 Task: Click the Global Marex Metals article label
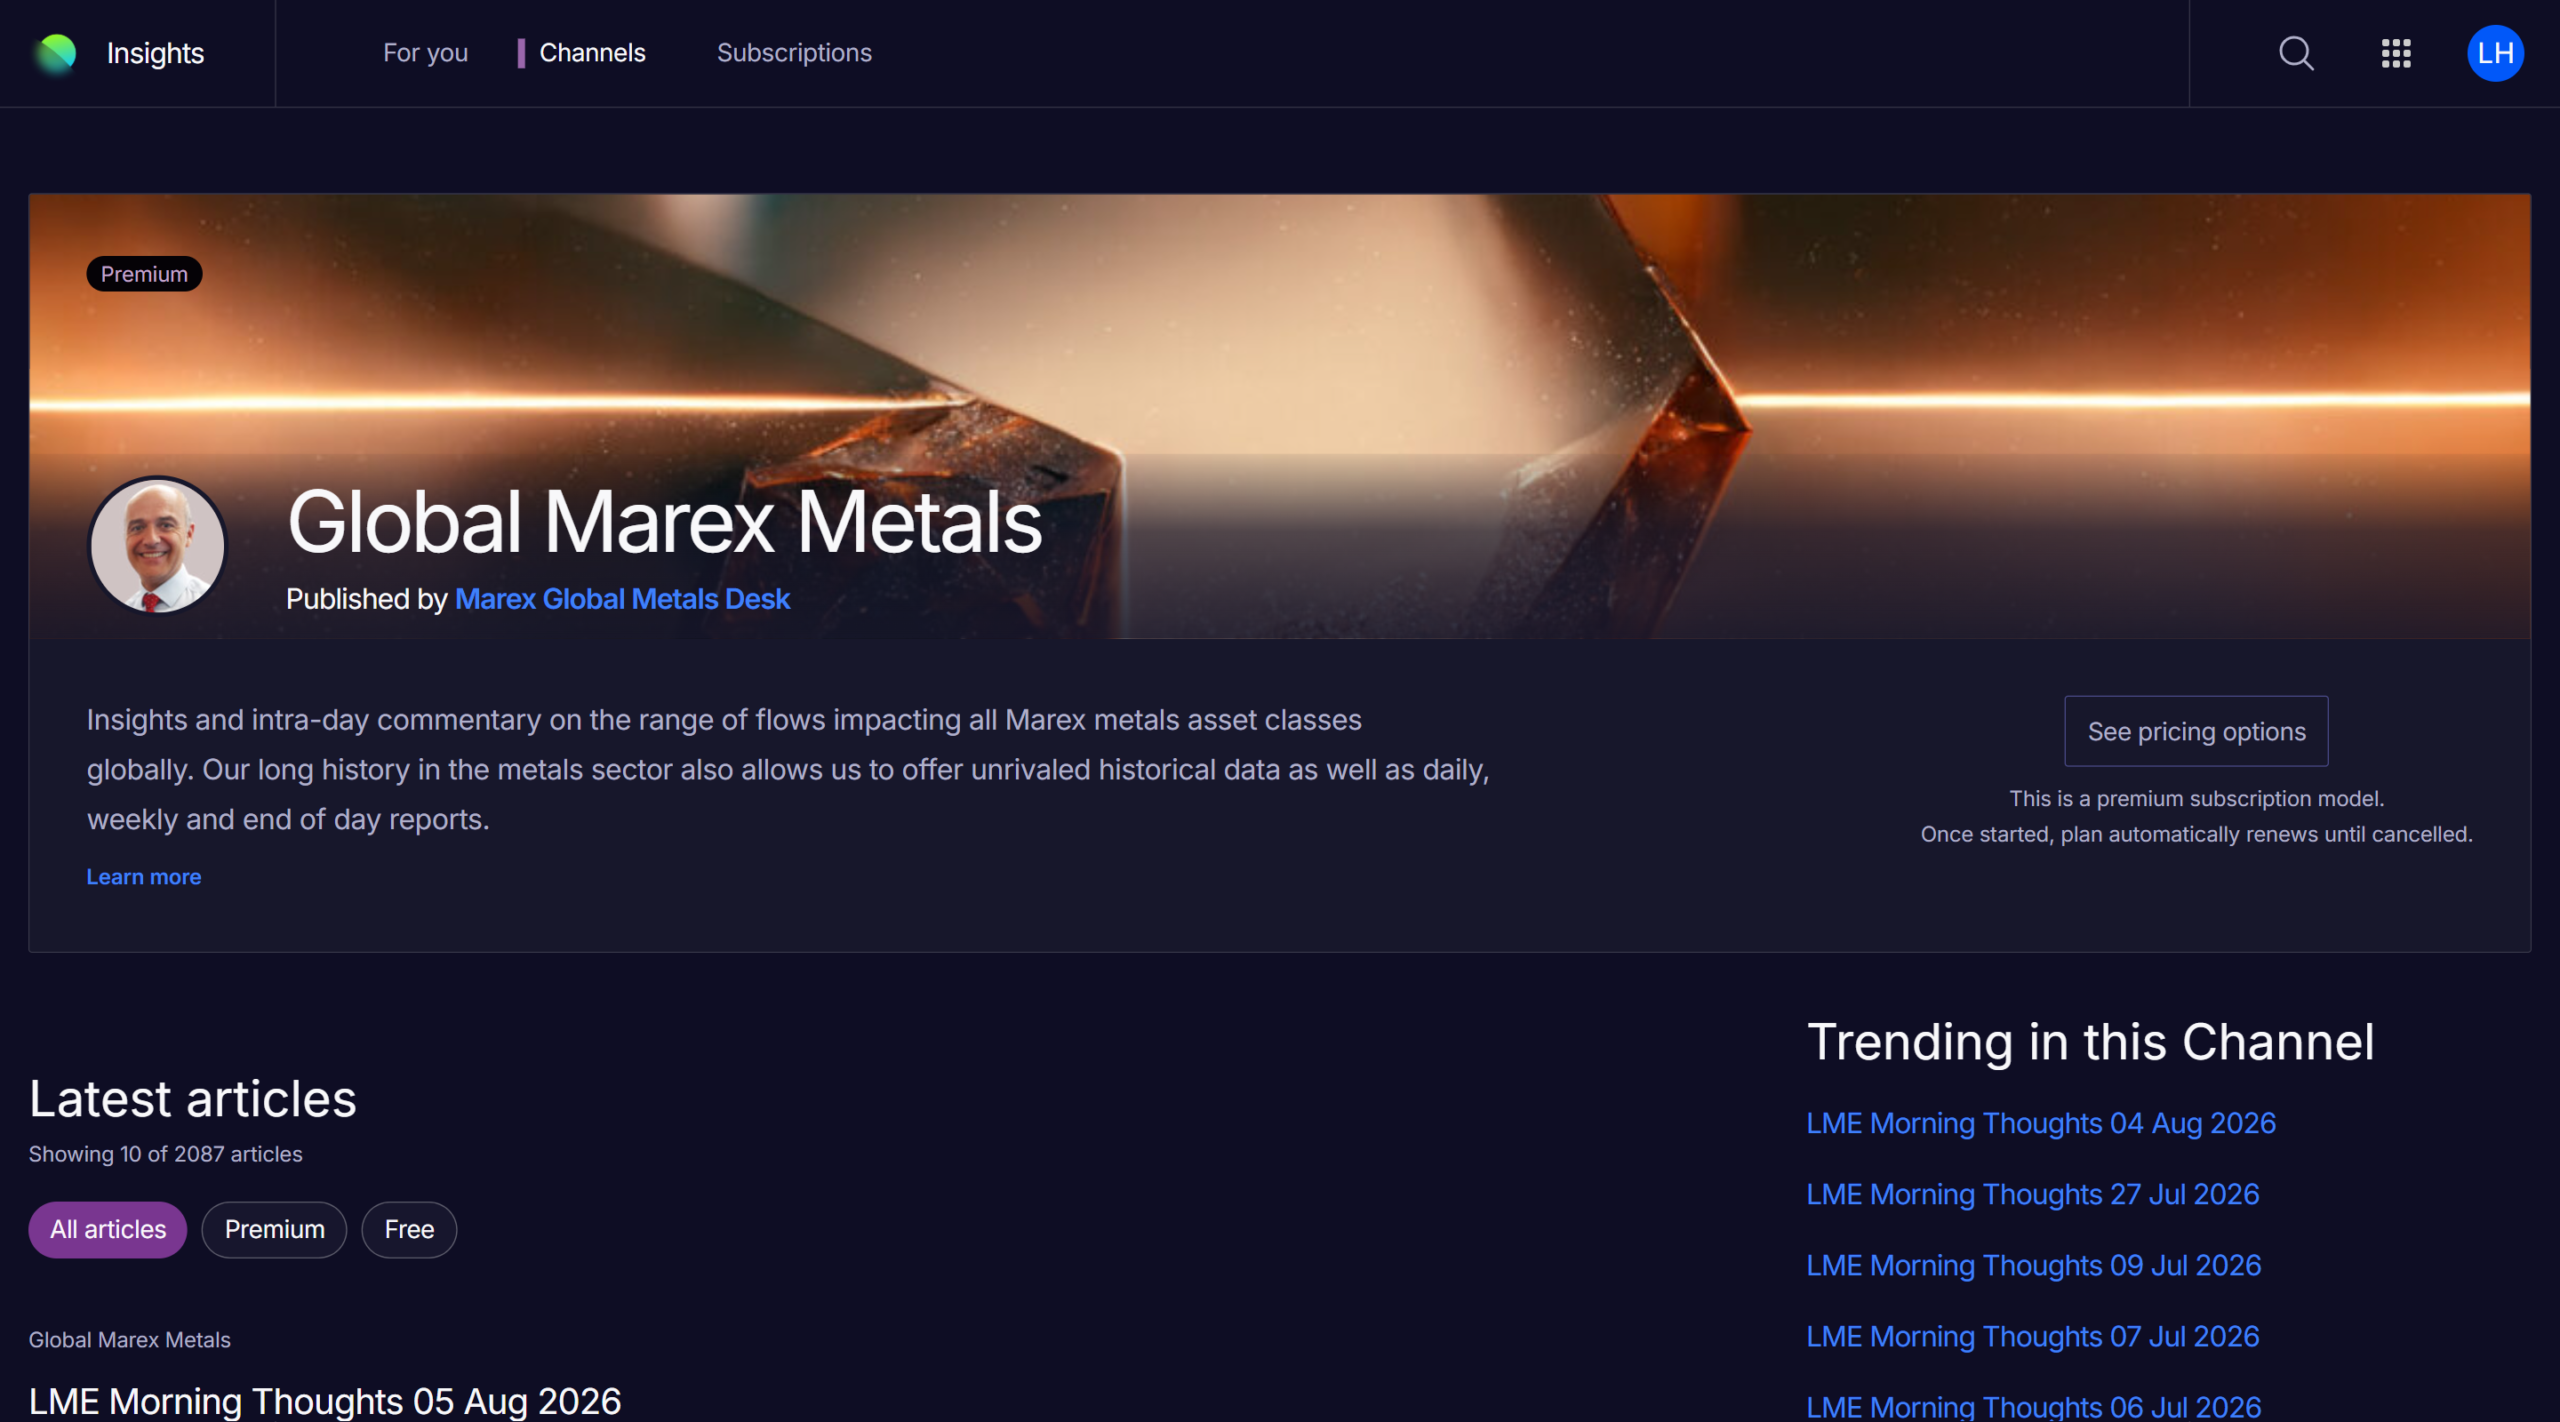point(130,1340)
